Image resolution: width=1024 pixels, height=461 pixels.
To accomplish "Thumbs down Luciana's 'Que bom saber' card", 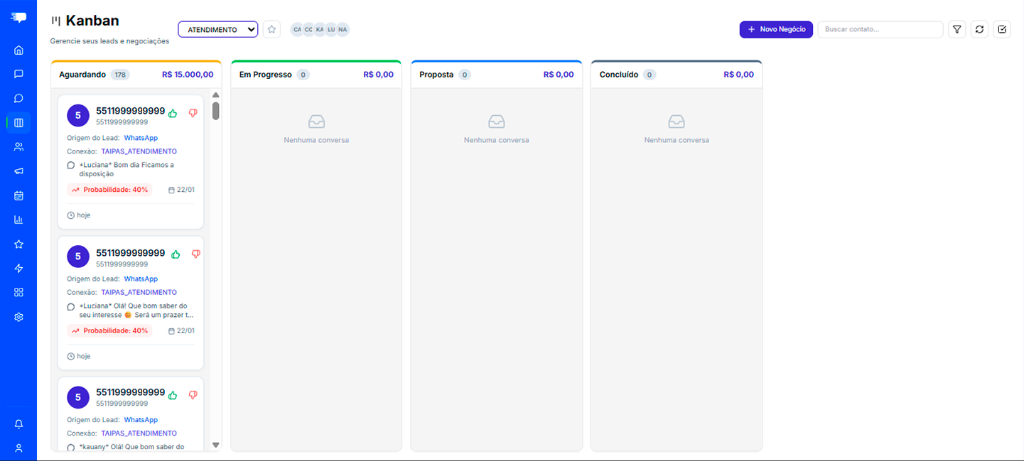I will 196,254.
